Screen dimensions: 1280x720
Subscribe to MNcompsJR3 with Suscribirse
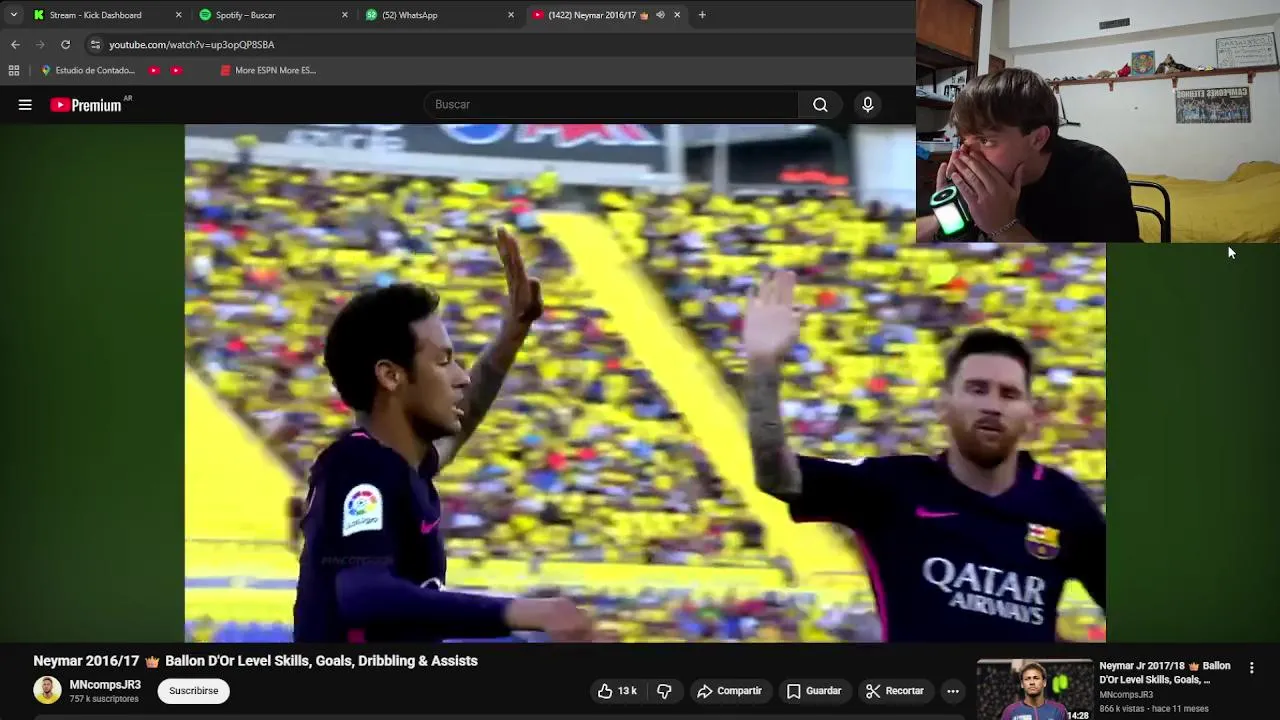[x=193, y=691]
